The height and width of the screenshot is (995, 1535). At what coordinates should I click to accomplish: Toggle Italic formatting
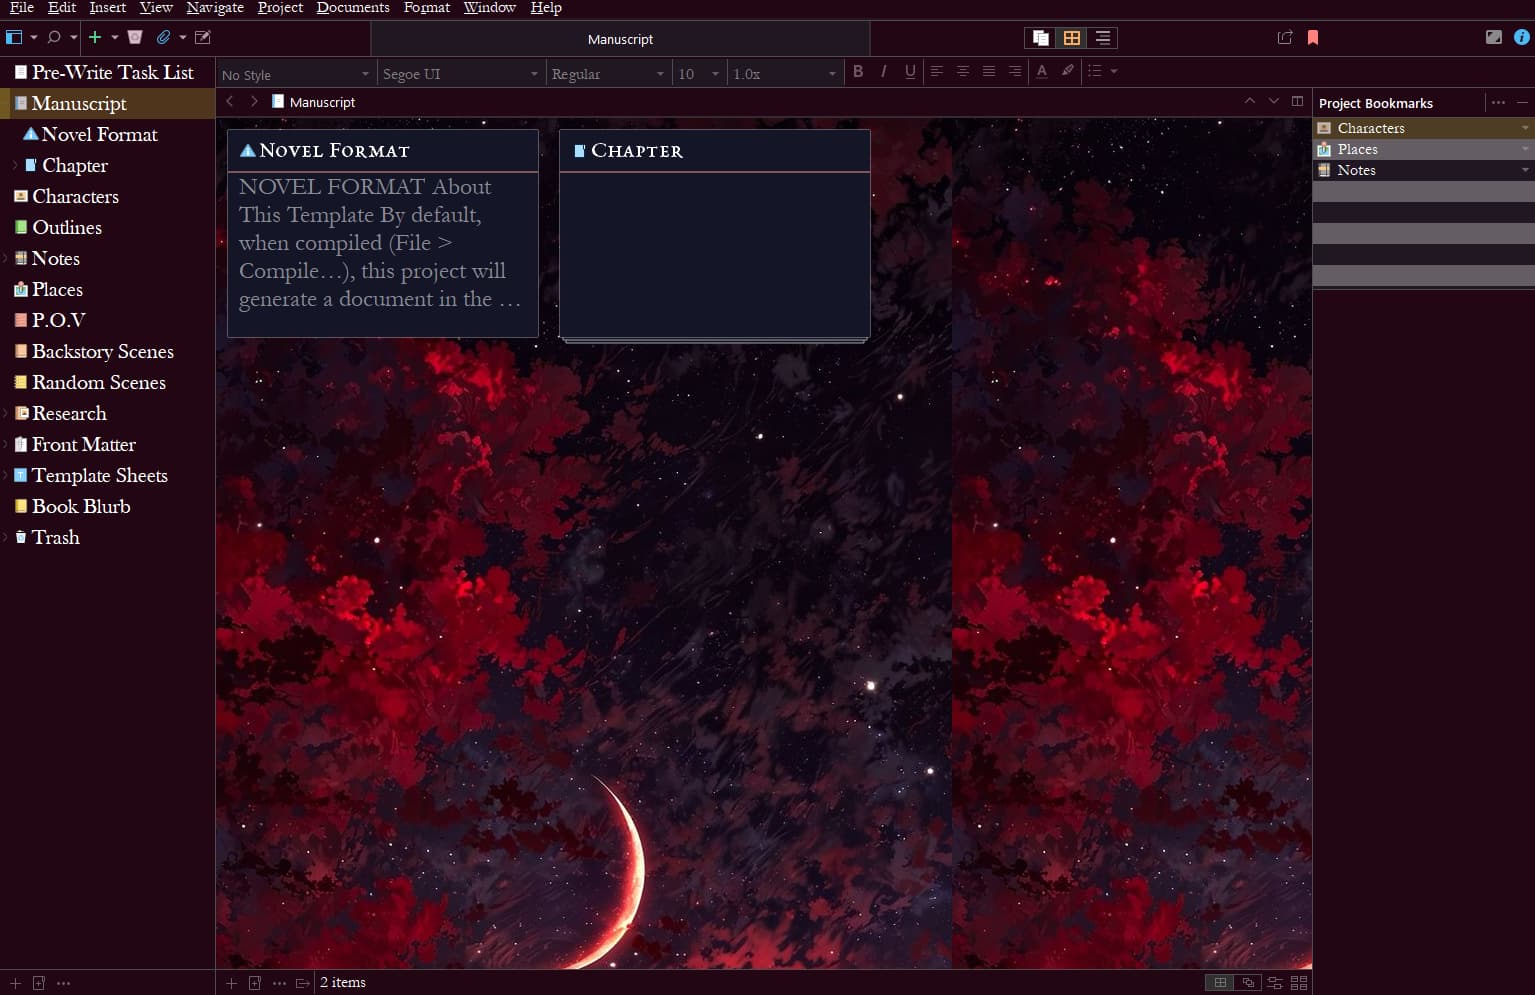pyautogui.click(x=884, y=71)
